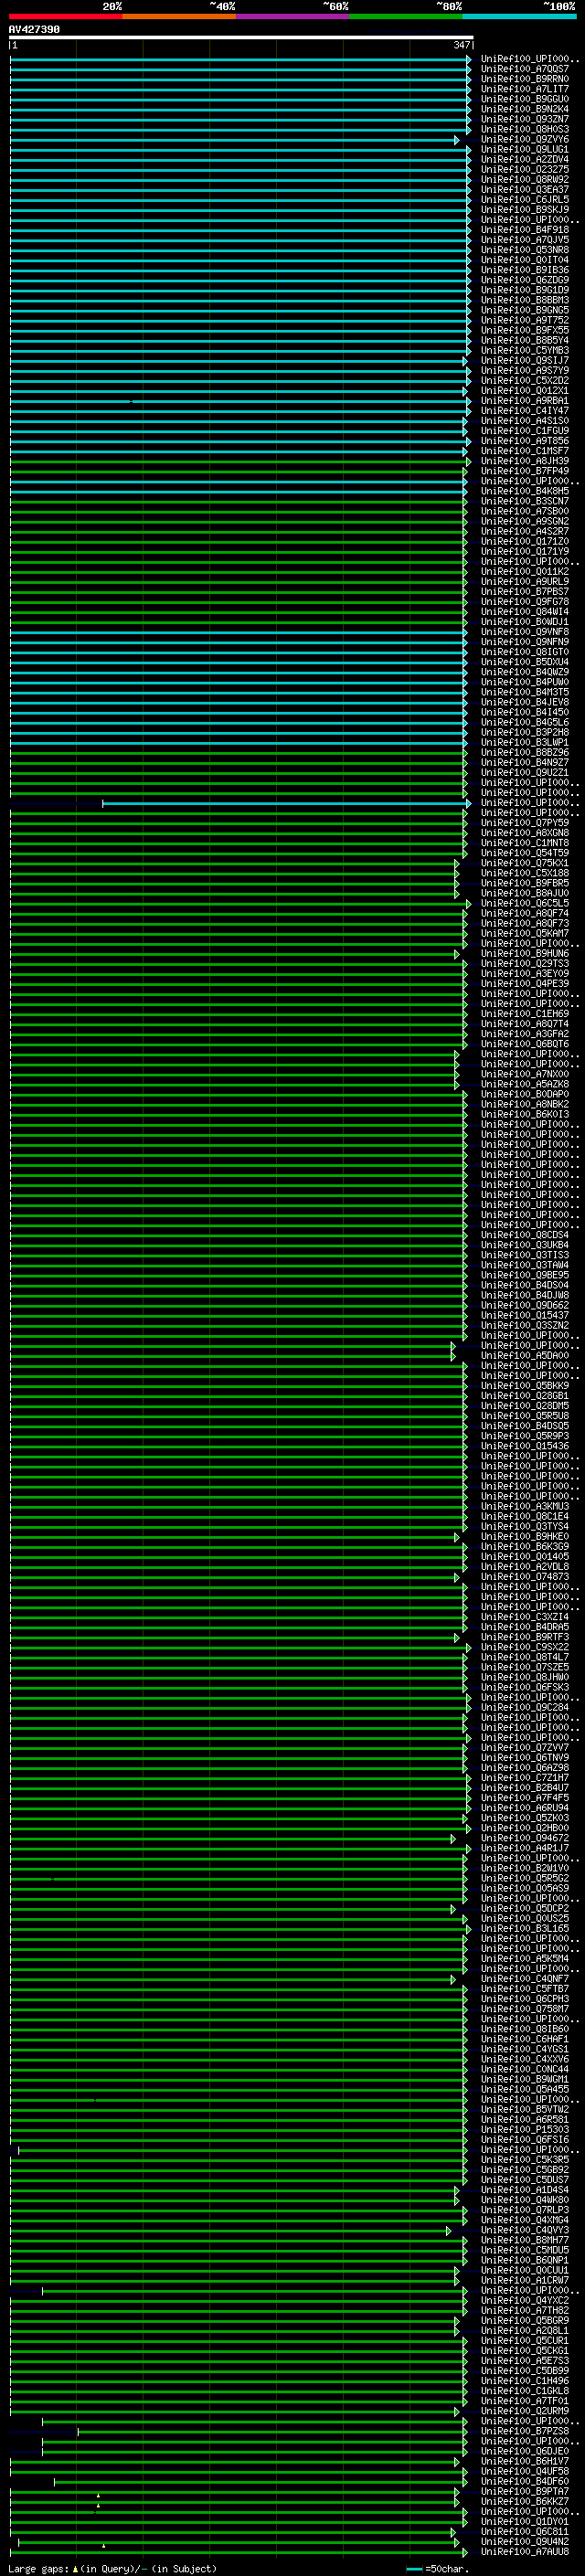Select label UniRef100_A9T752
The width and height of the screenshot is (585, 2576).
[525, 320]
